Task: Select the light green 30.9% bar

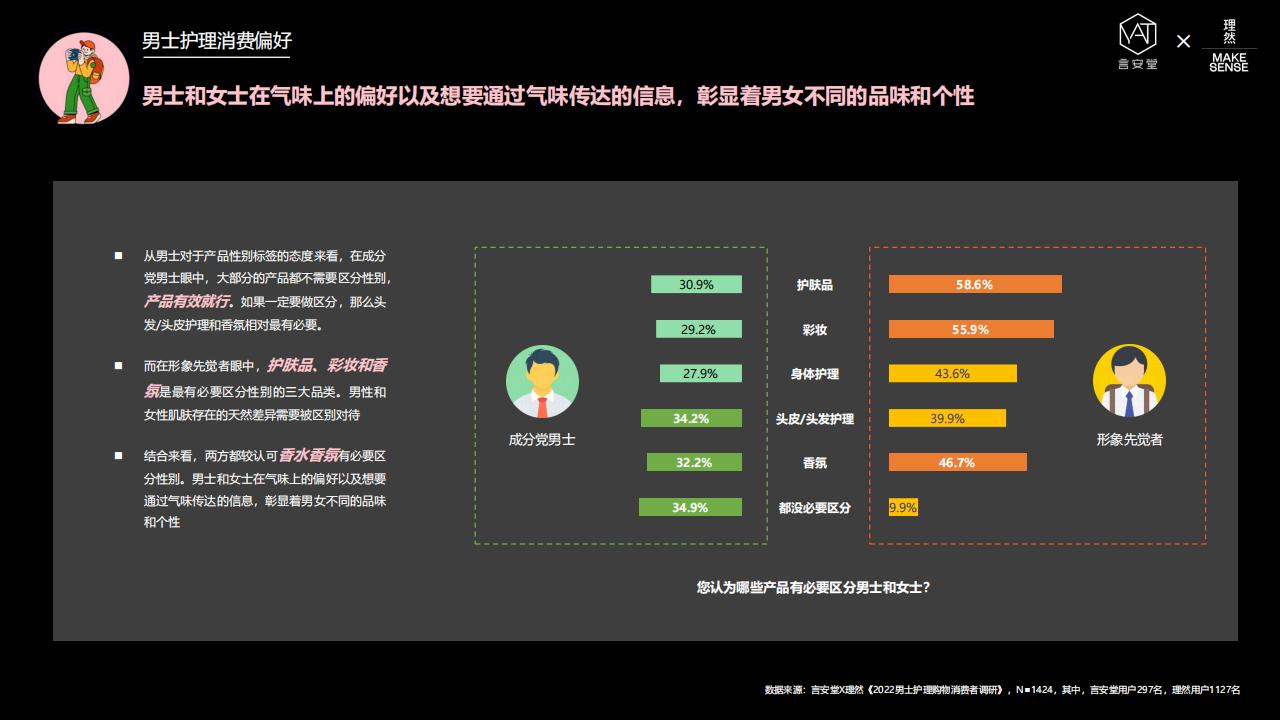Action: 696,285
